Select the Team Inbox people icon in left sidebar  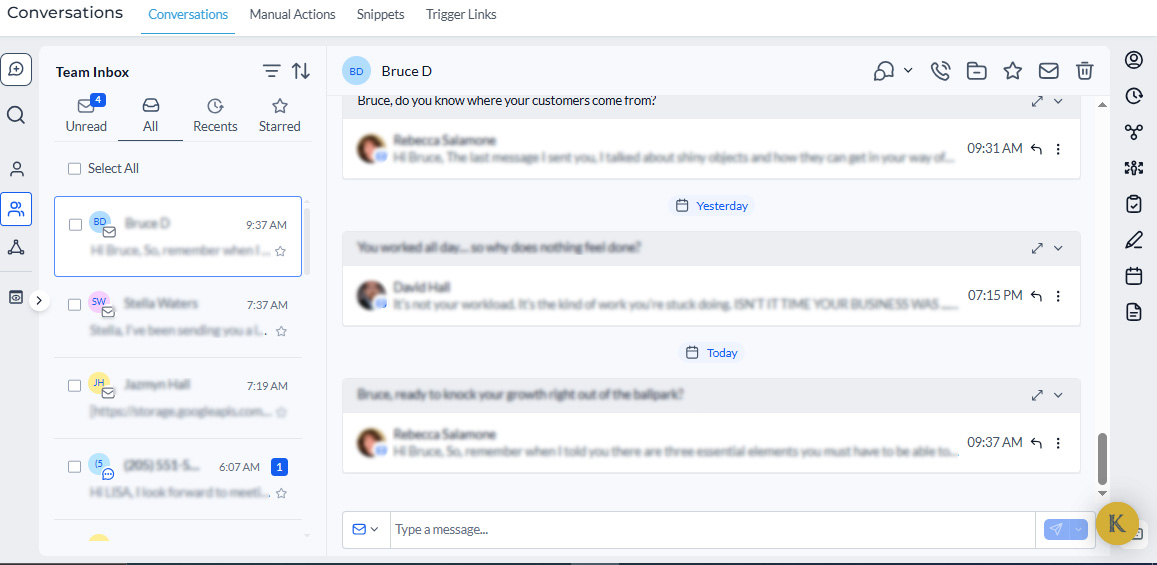(16, 209)
